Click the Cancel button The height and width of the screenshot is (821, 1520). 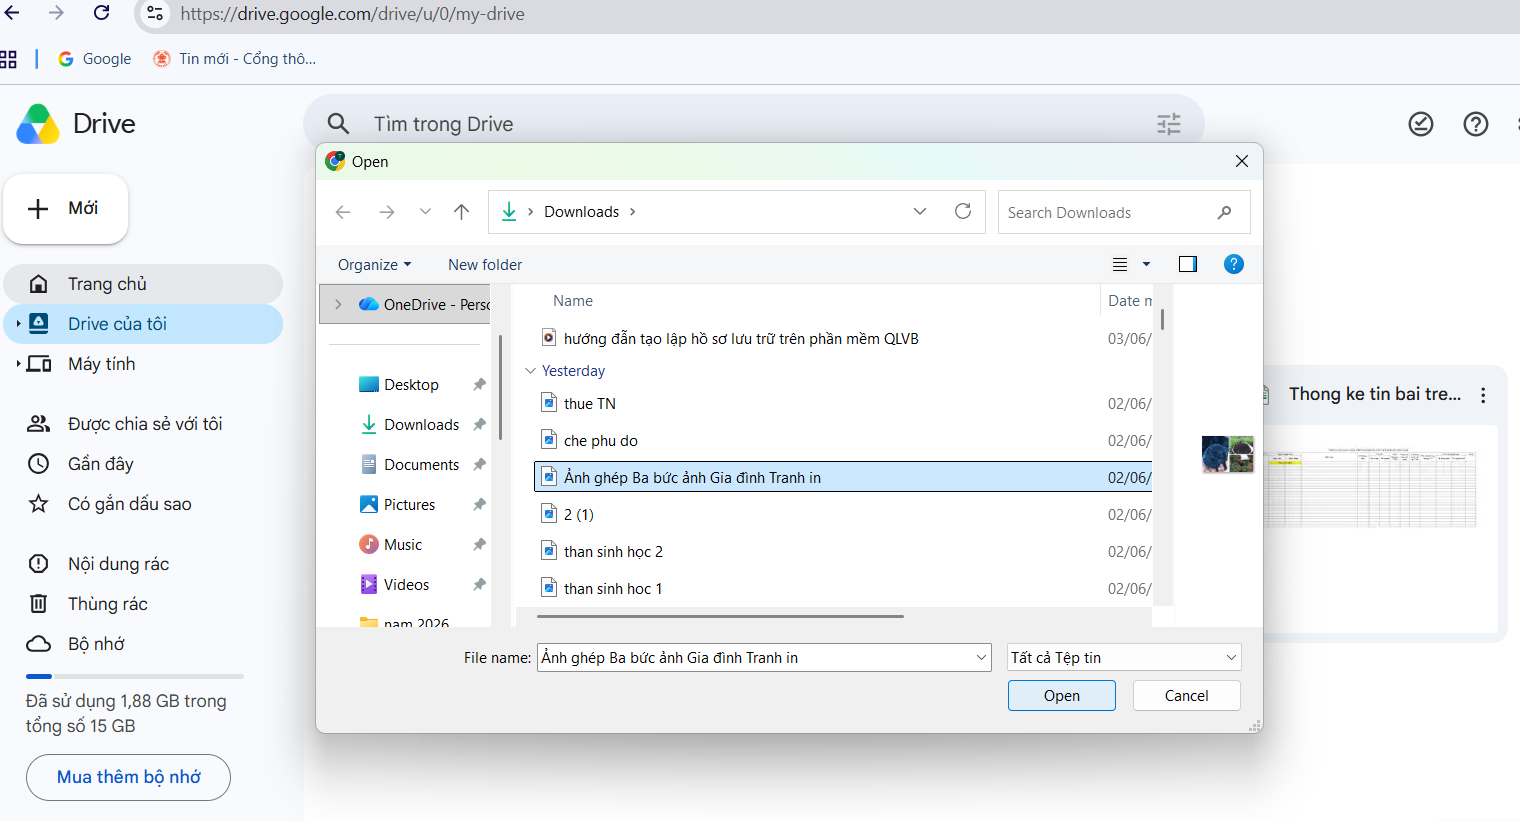pos(1186,696)
